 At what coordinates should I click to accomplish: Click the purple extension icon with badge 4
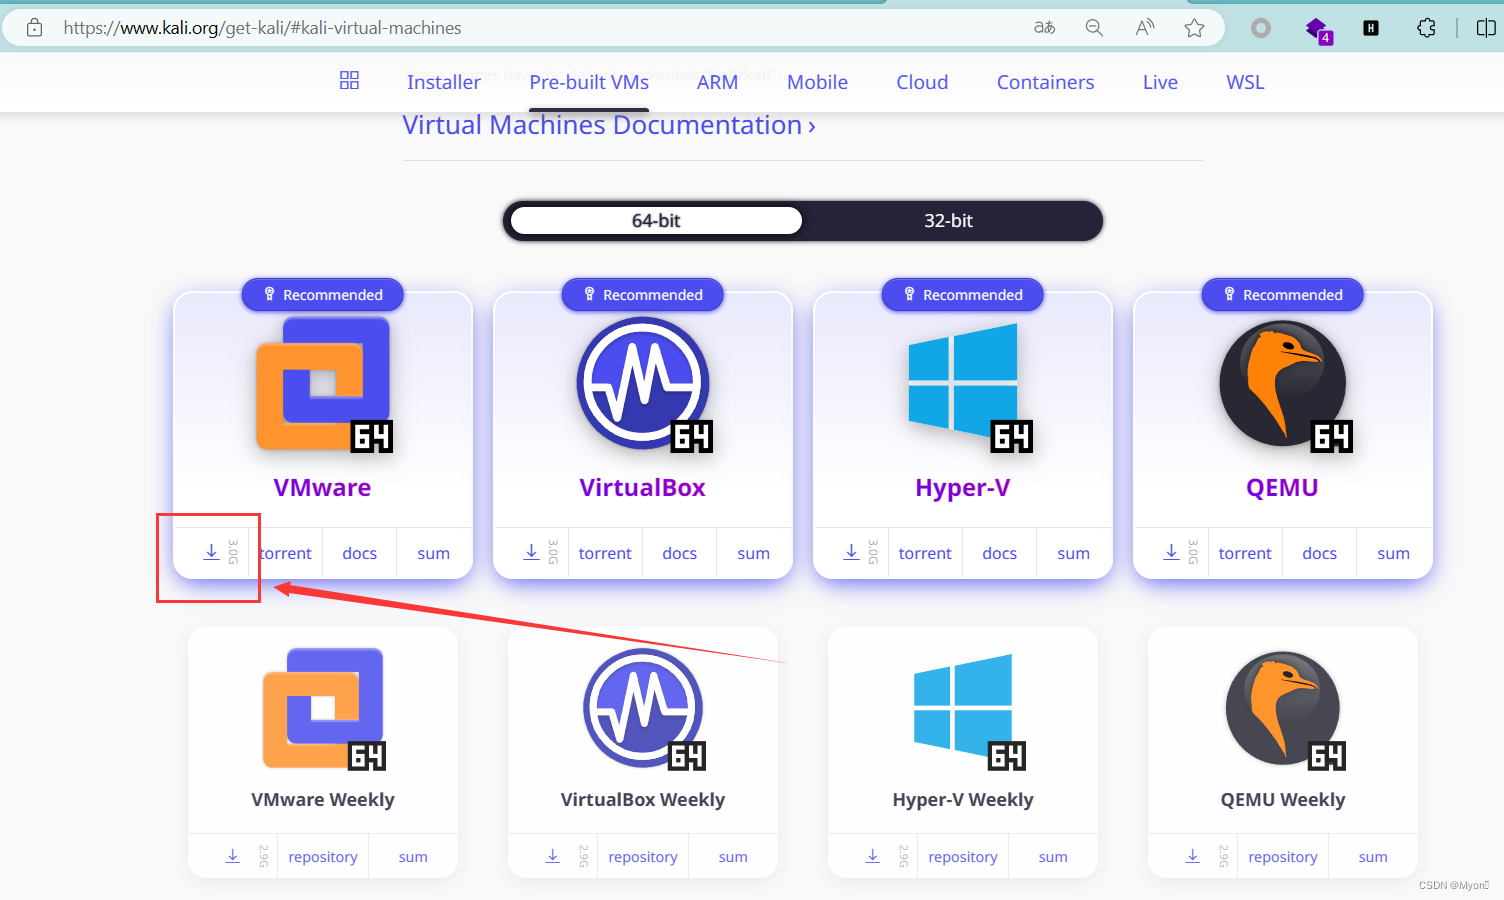pos(1318,29)
